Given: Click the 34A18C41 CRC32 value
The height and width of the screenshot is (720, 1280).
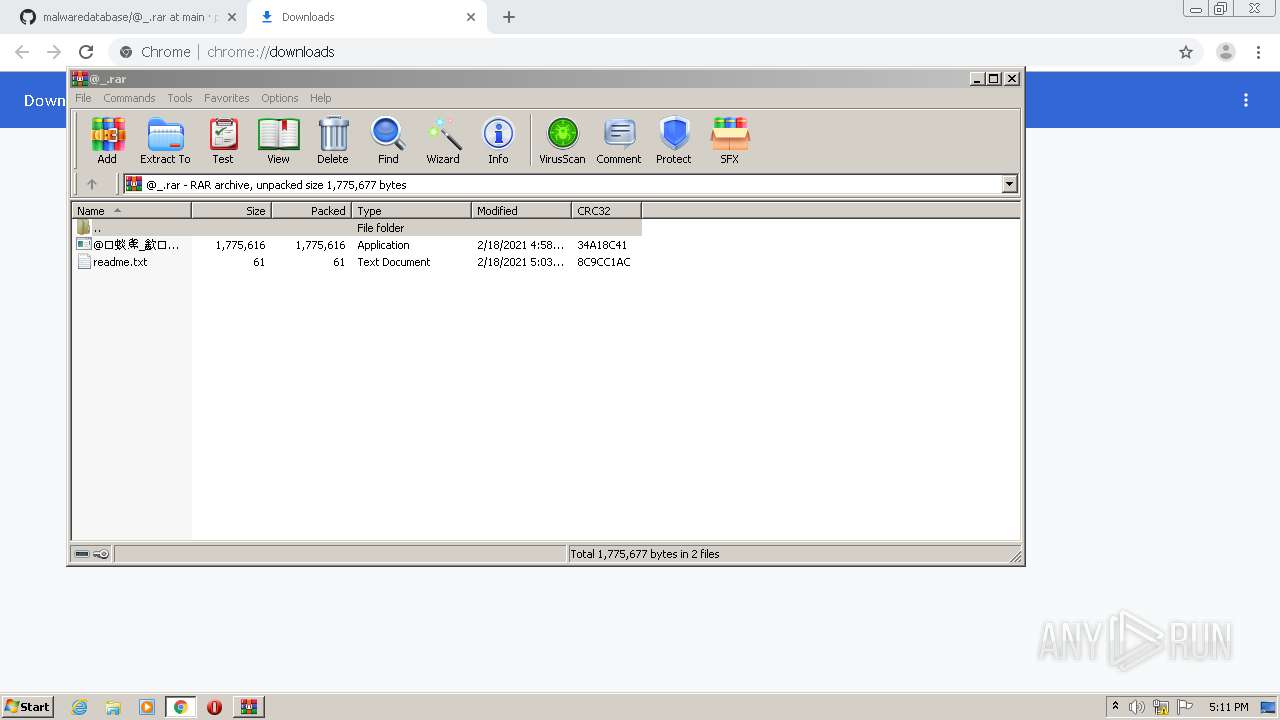Looking at the screenshot, I should [x=602, y=245].
